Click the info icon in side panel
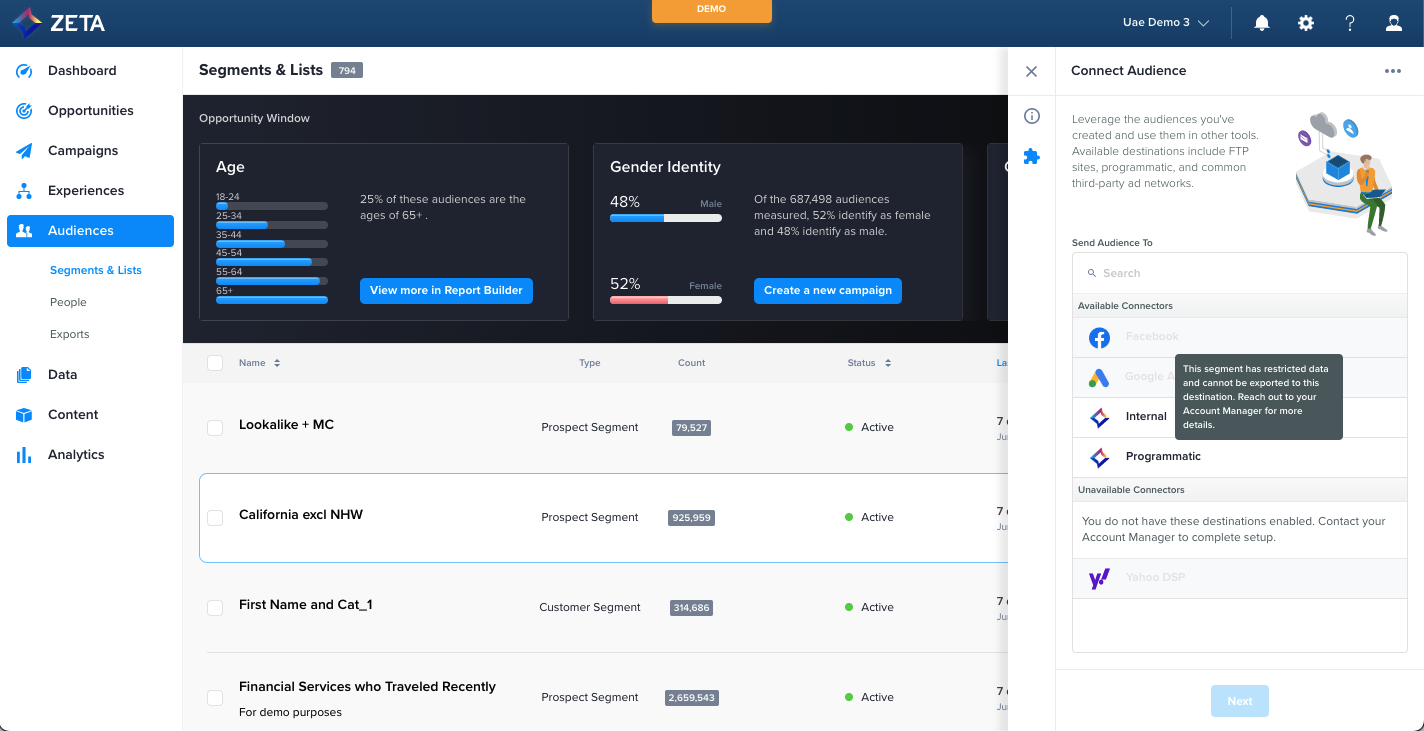 [1032, 116]
